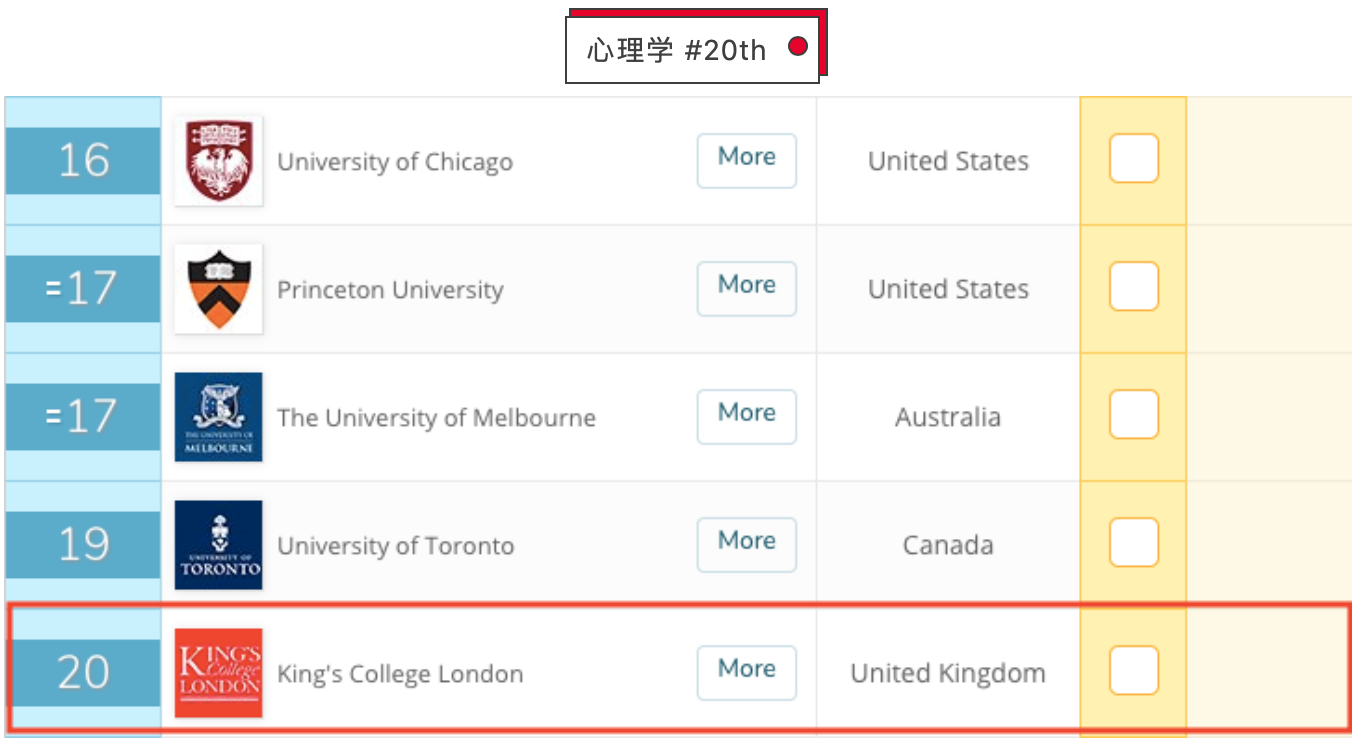Click the University of Toronto logo

(x=218, y=545)
